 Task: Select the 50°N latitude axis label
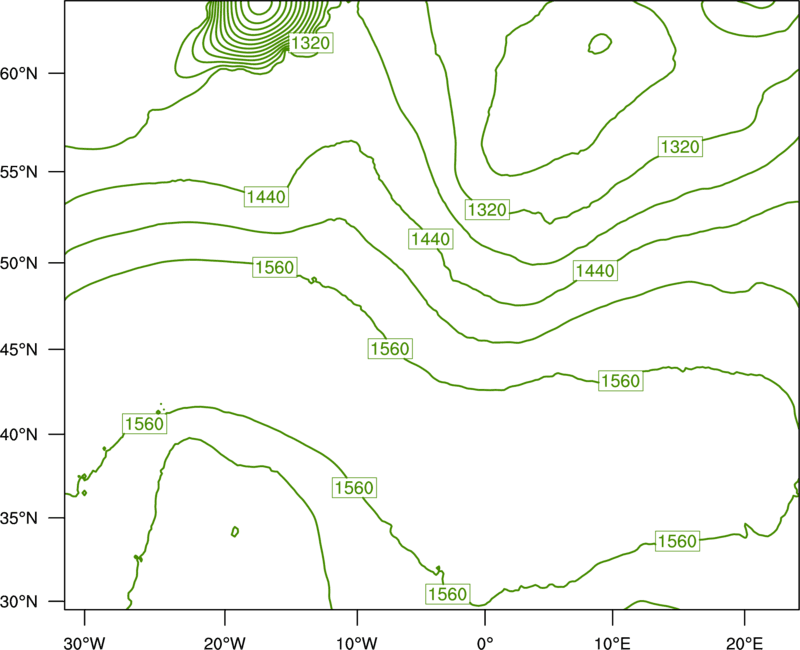[x=19, y=263]
